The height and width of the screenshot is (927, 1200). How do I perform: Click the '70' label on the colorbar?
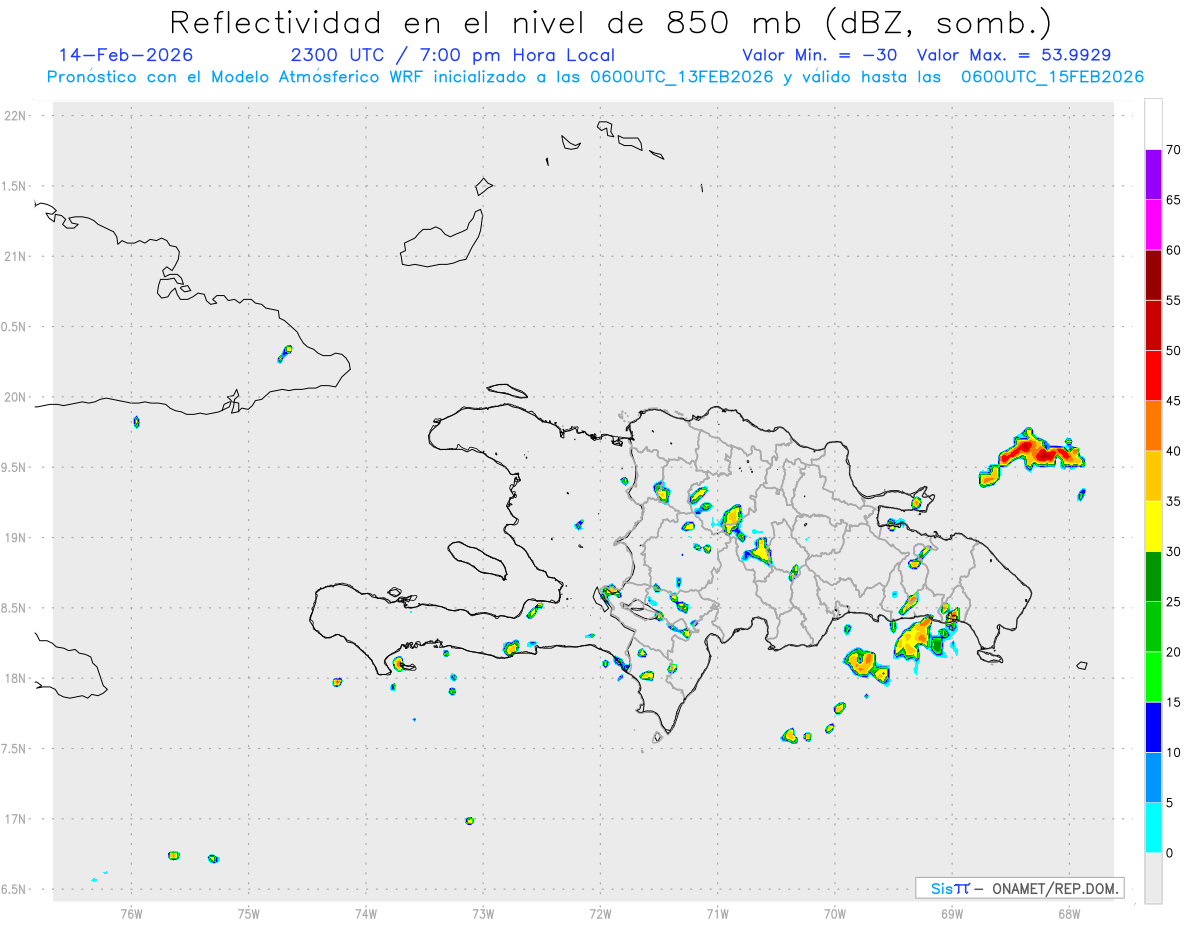[1174, 150]
